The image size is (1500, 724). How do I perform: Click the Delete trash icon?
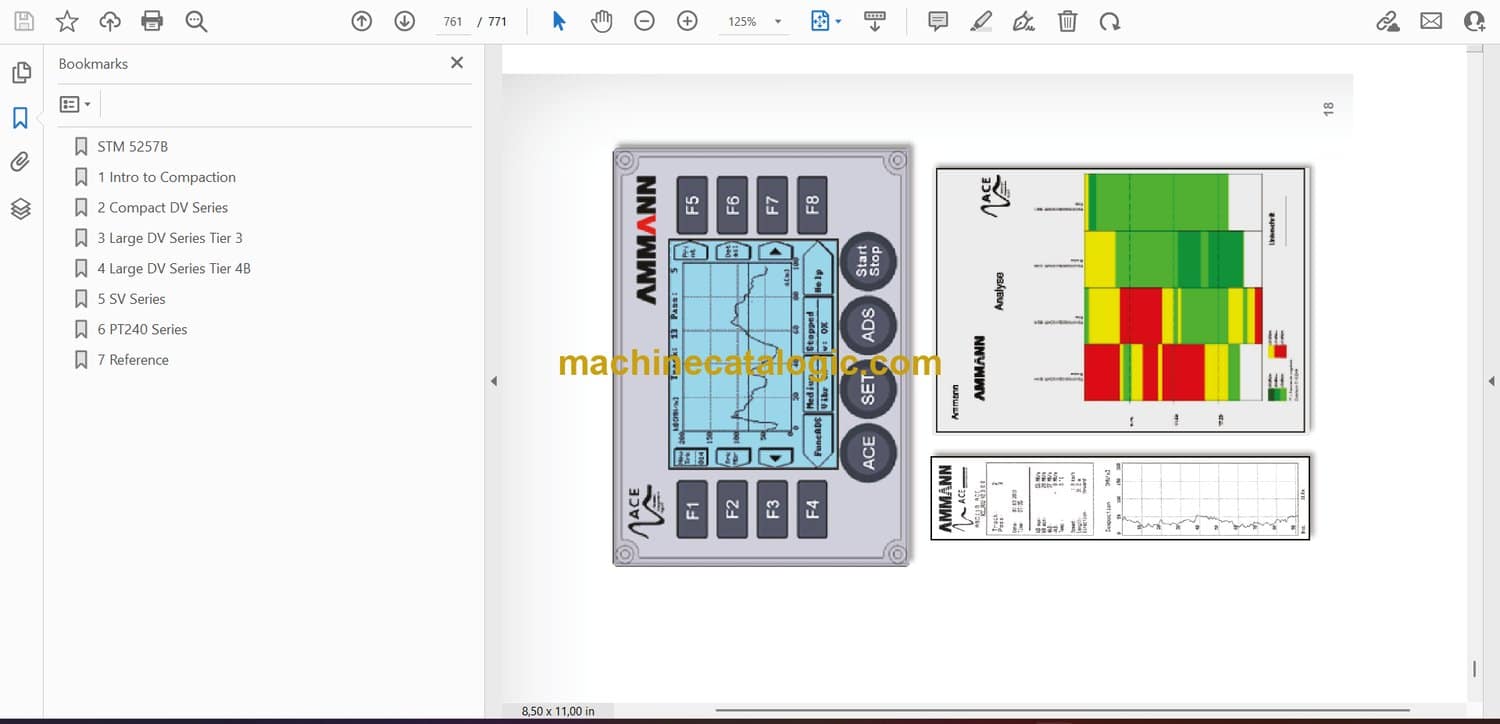point(1068,21)
